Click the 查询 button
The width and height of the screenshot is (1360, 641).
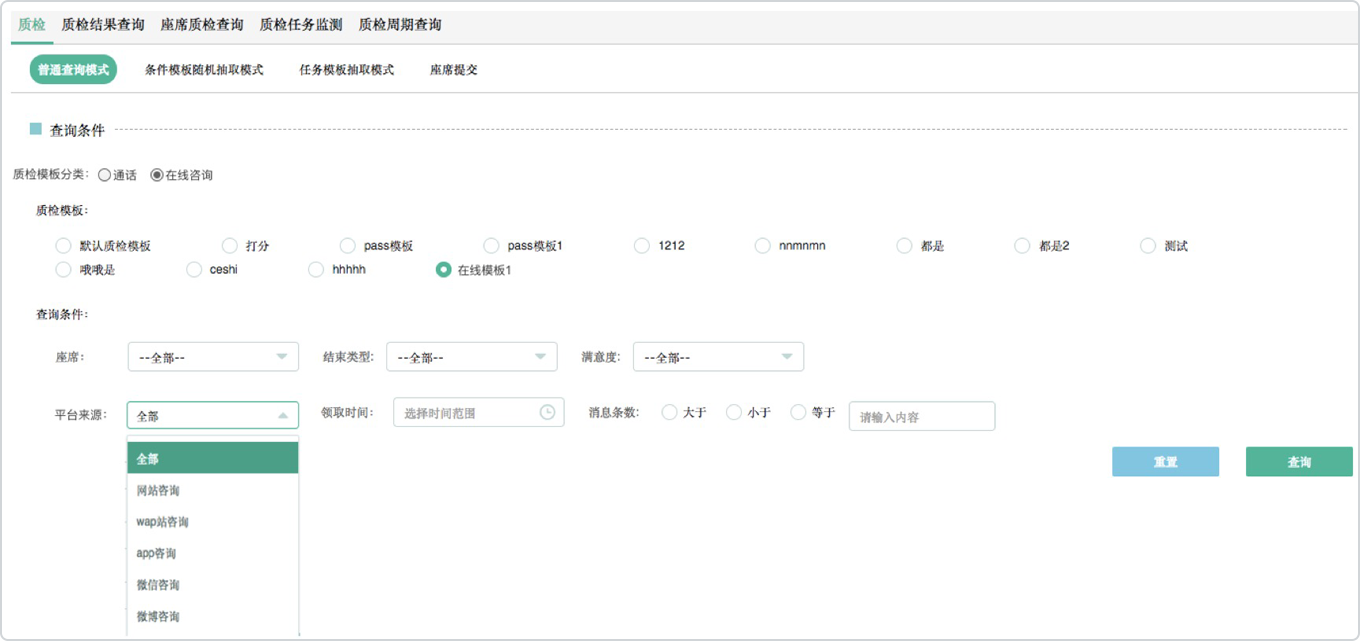point(1299,462)
